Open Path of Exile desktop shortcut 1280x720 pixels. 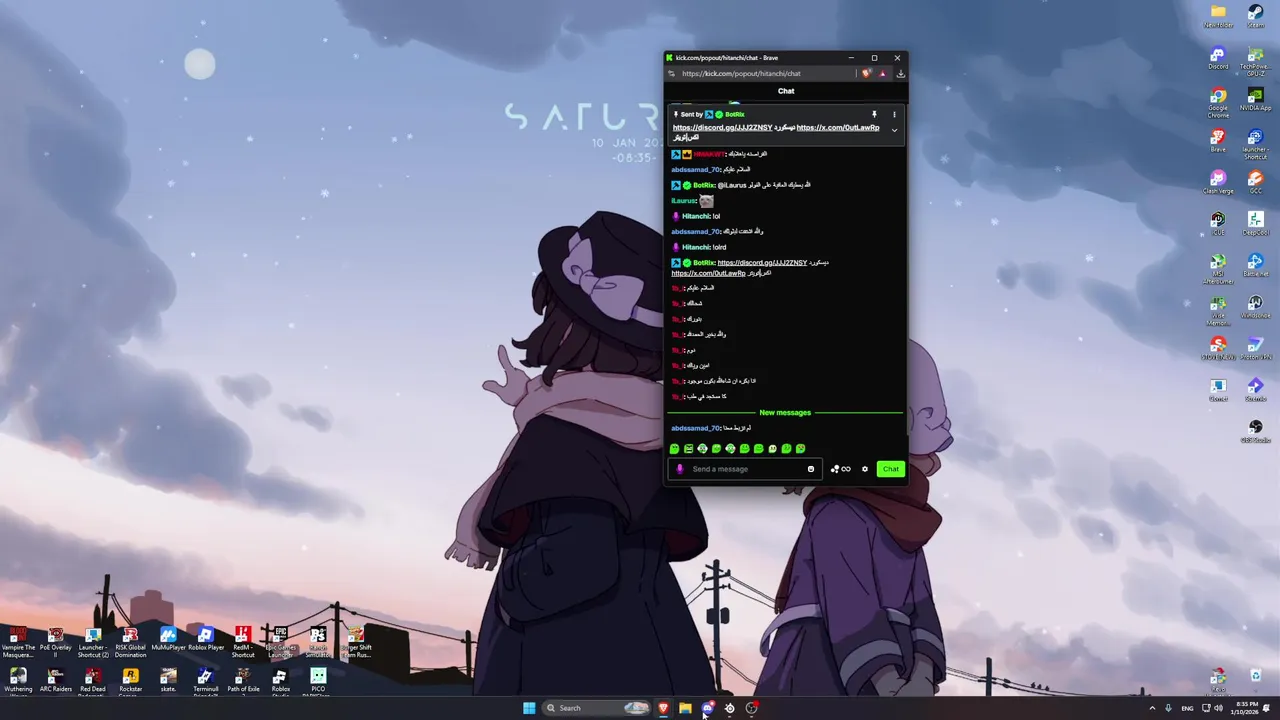coord(243,681)
